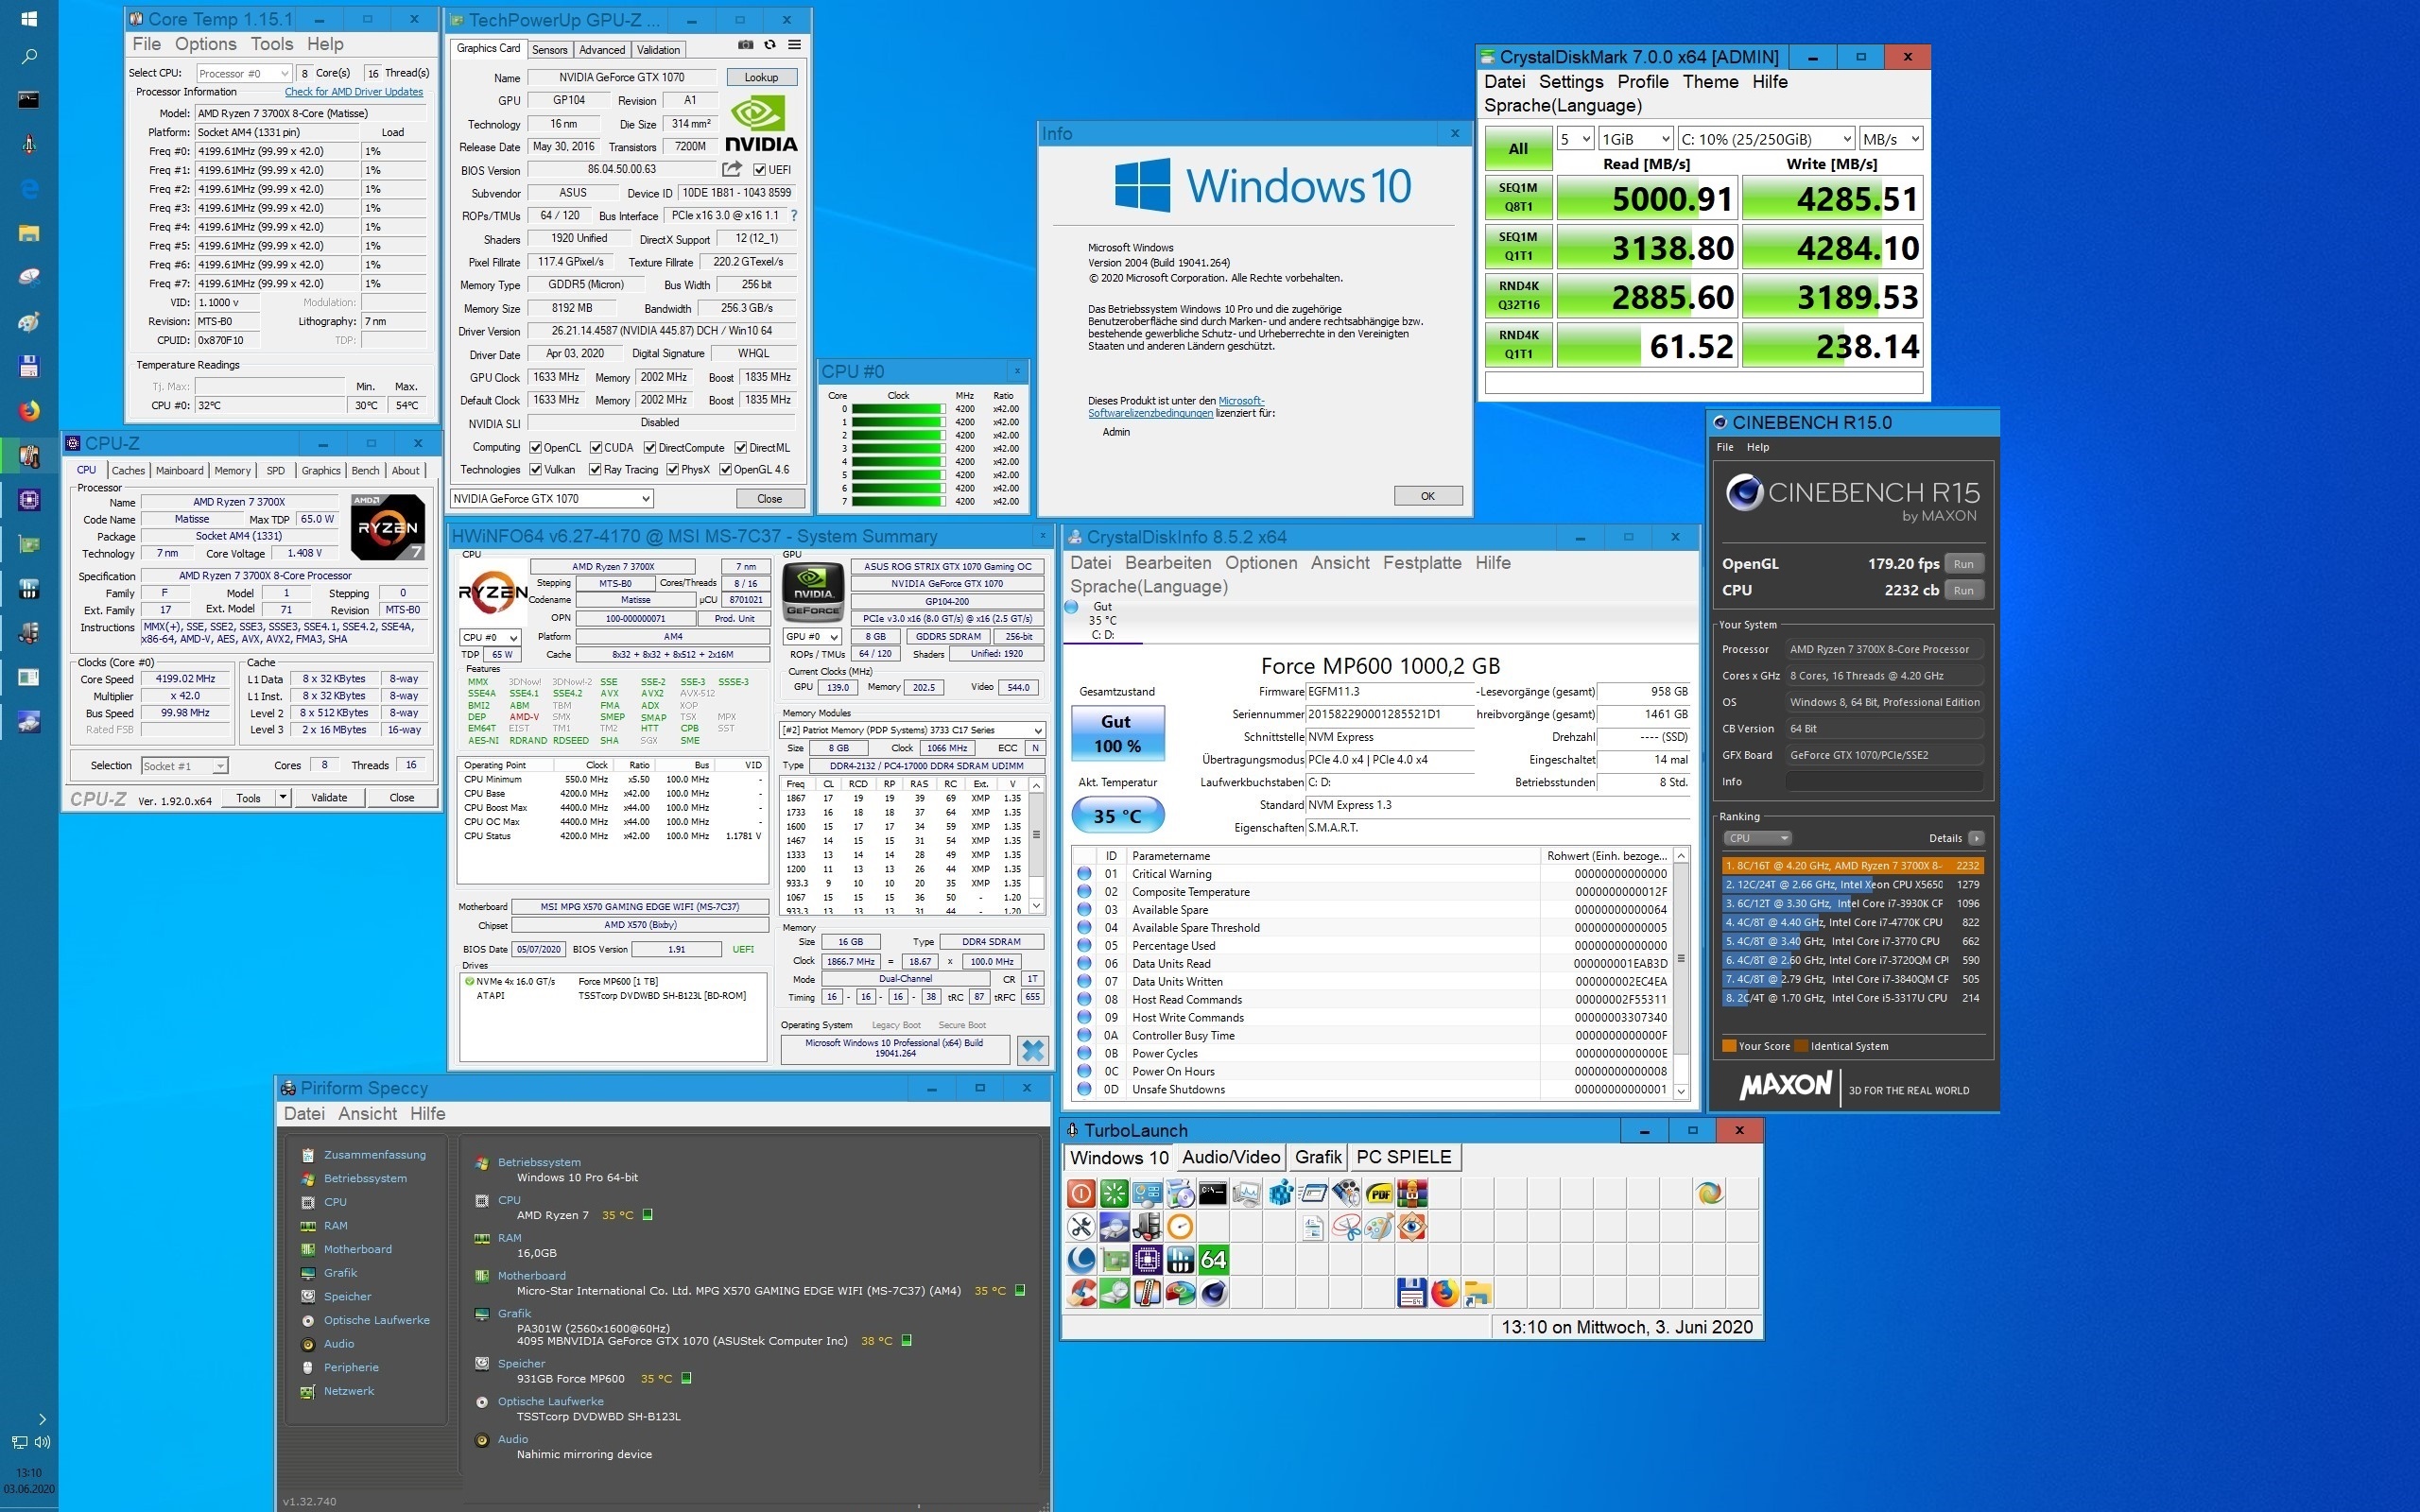Launch Firefox from the TurboLaunch grid
Image resolution: width=2420 pixels, height=1512 pixels.
point(1444,1293)
